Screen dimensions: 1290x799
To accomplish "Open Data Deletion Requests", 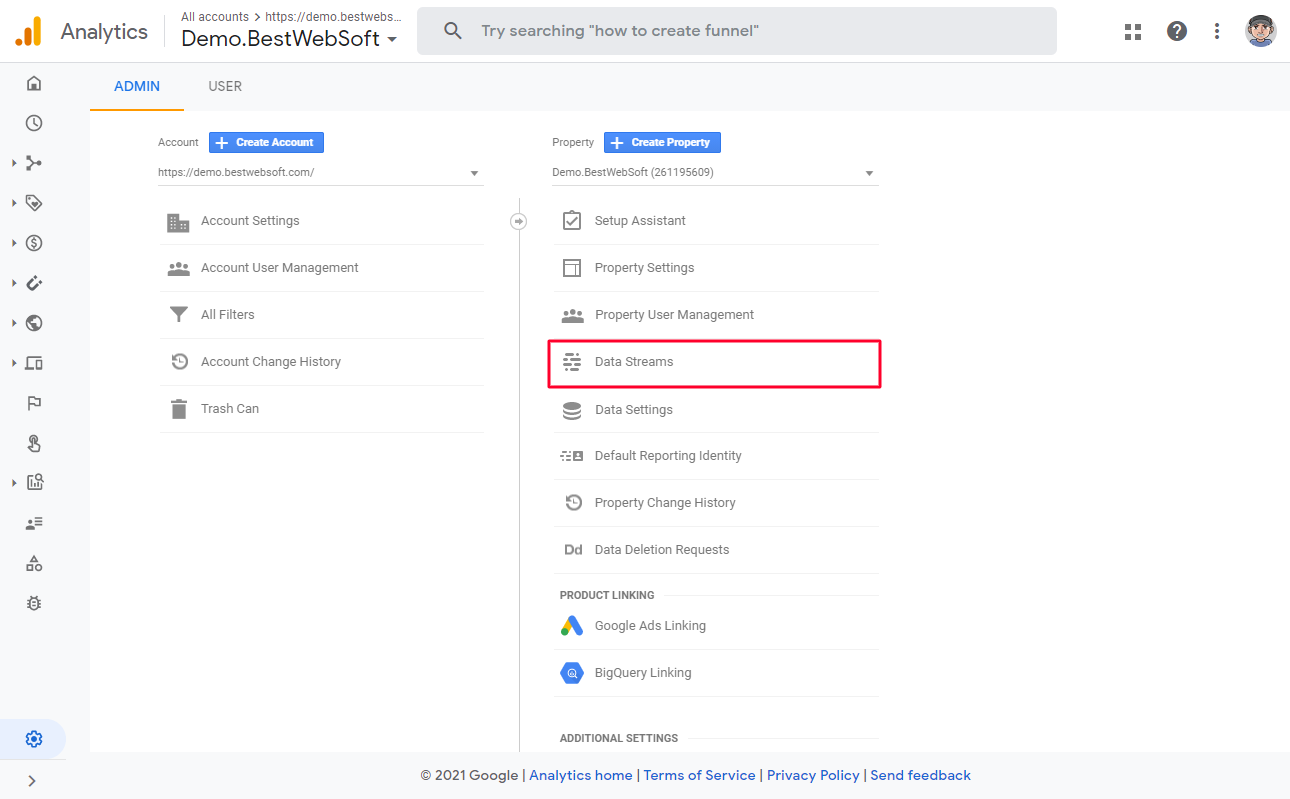I will [x=716, y=550].
